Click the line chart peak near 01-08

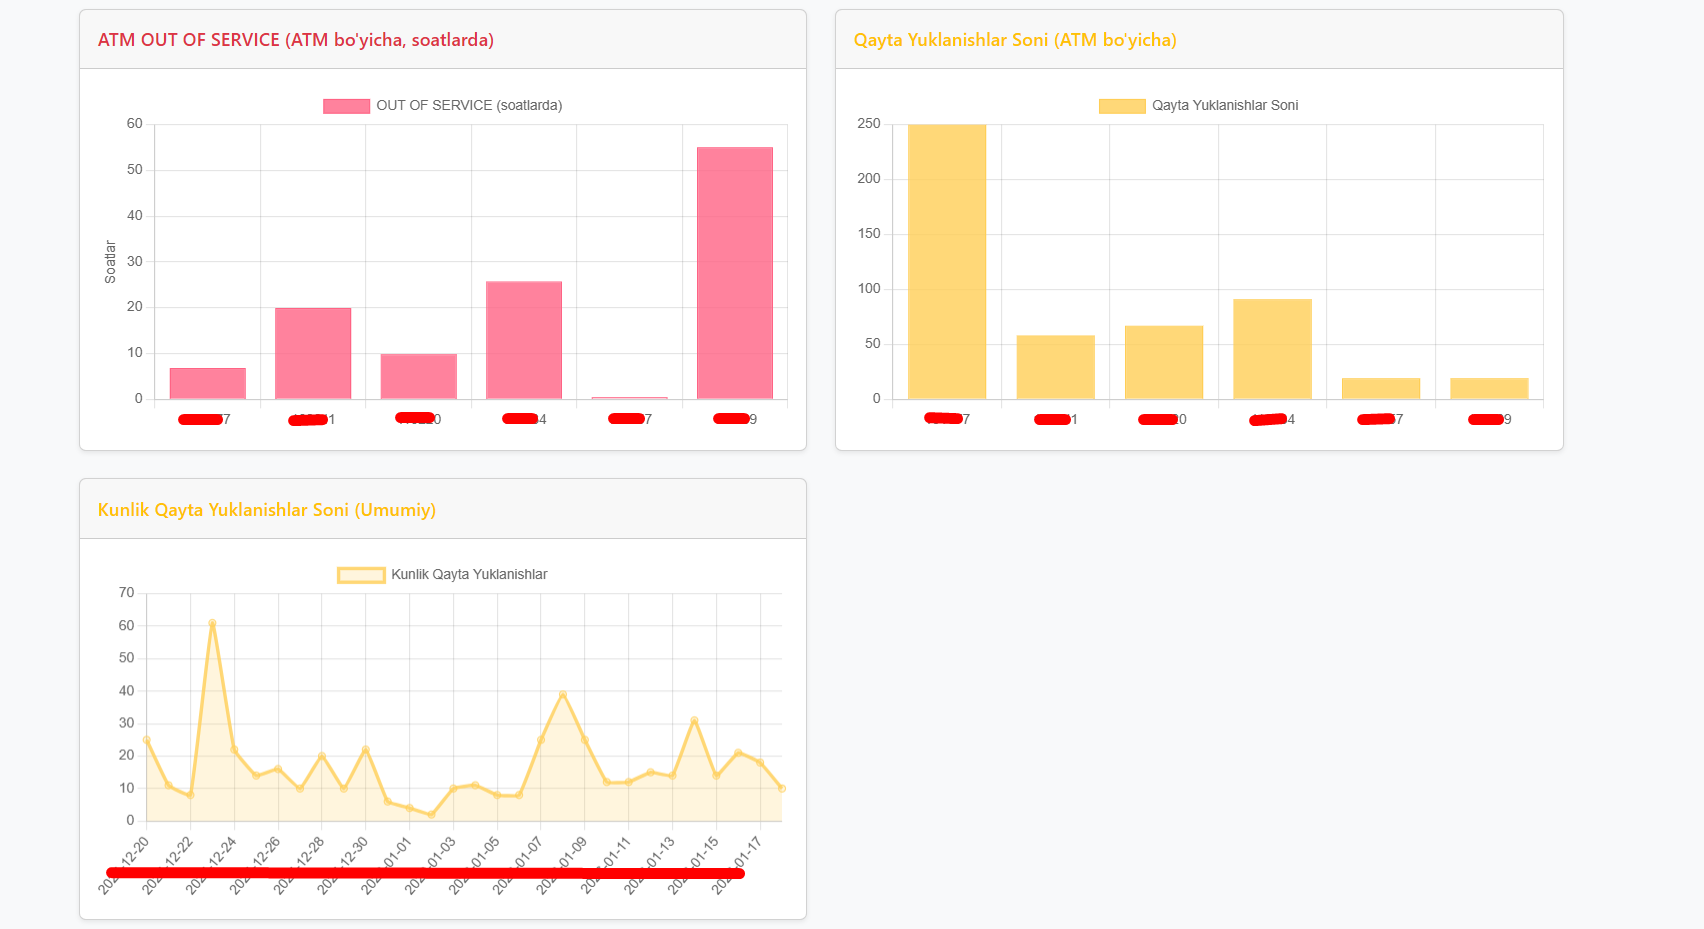(x=563, y=694)
